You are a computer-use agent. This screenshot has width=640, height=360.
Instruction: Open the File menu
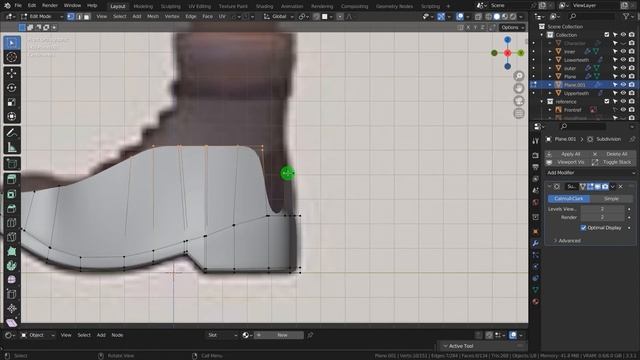(18, 6)
